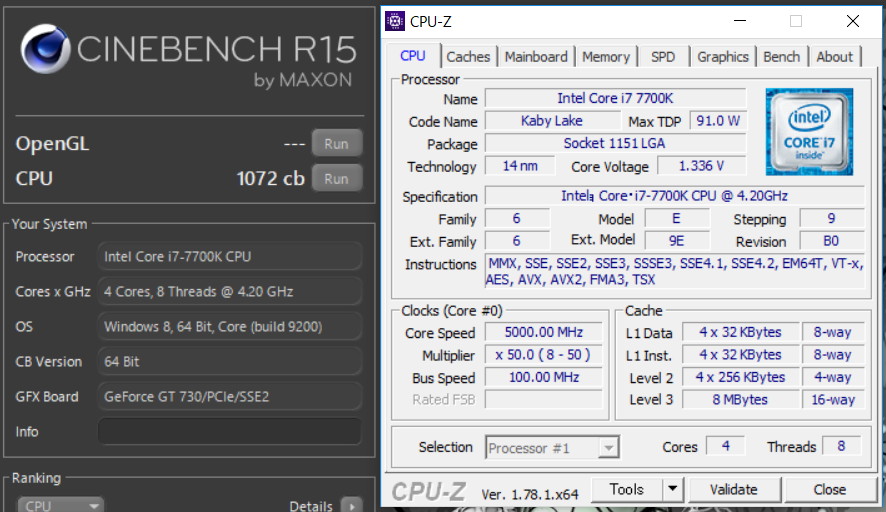Click the Stepping value 9
The width and height of the screenshot is (886, 512).
point(831,219)
